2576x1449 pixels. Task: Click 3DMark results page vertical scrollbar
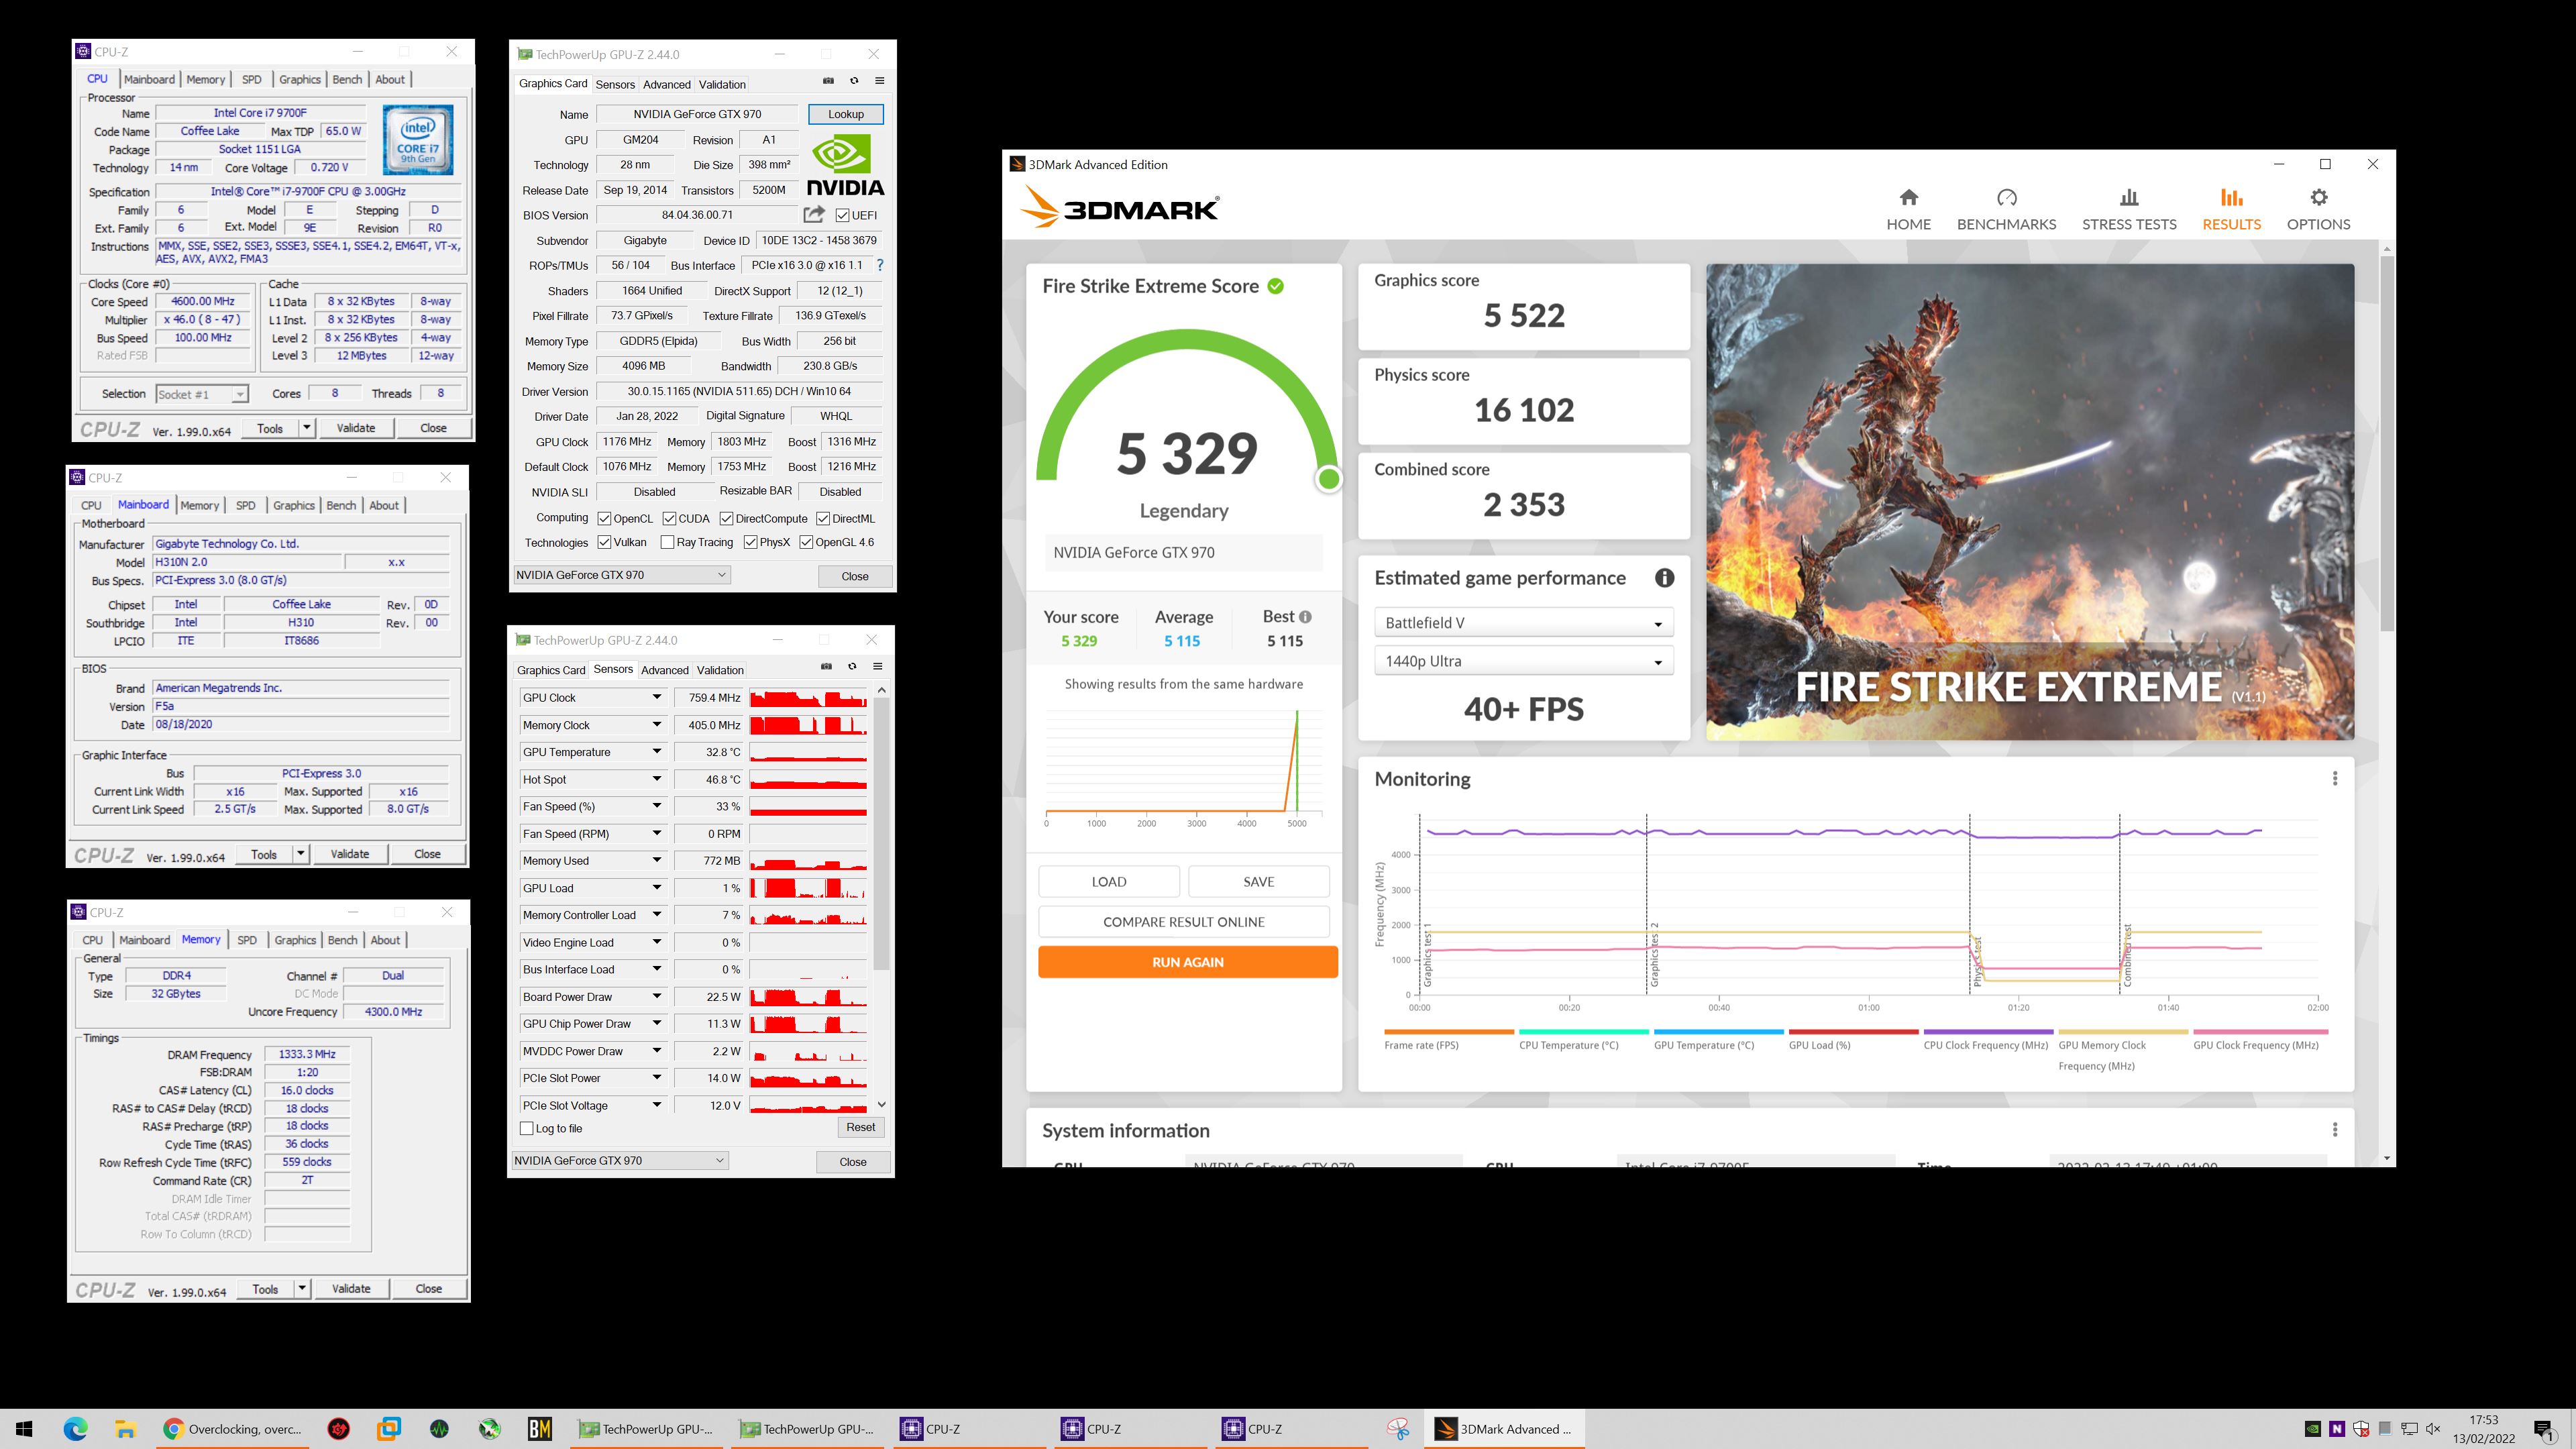click(x=2387, y=444)
